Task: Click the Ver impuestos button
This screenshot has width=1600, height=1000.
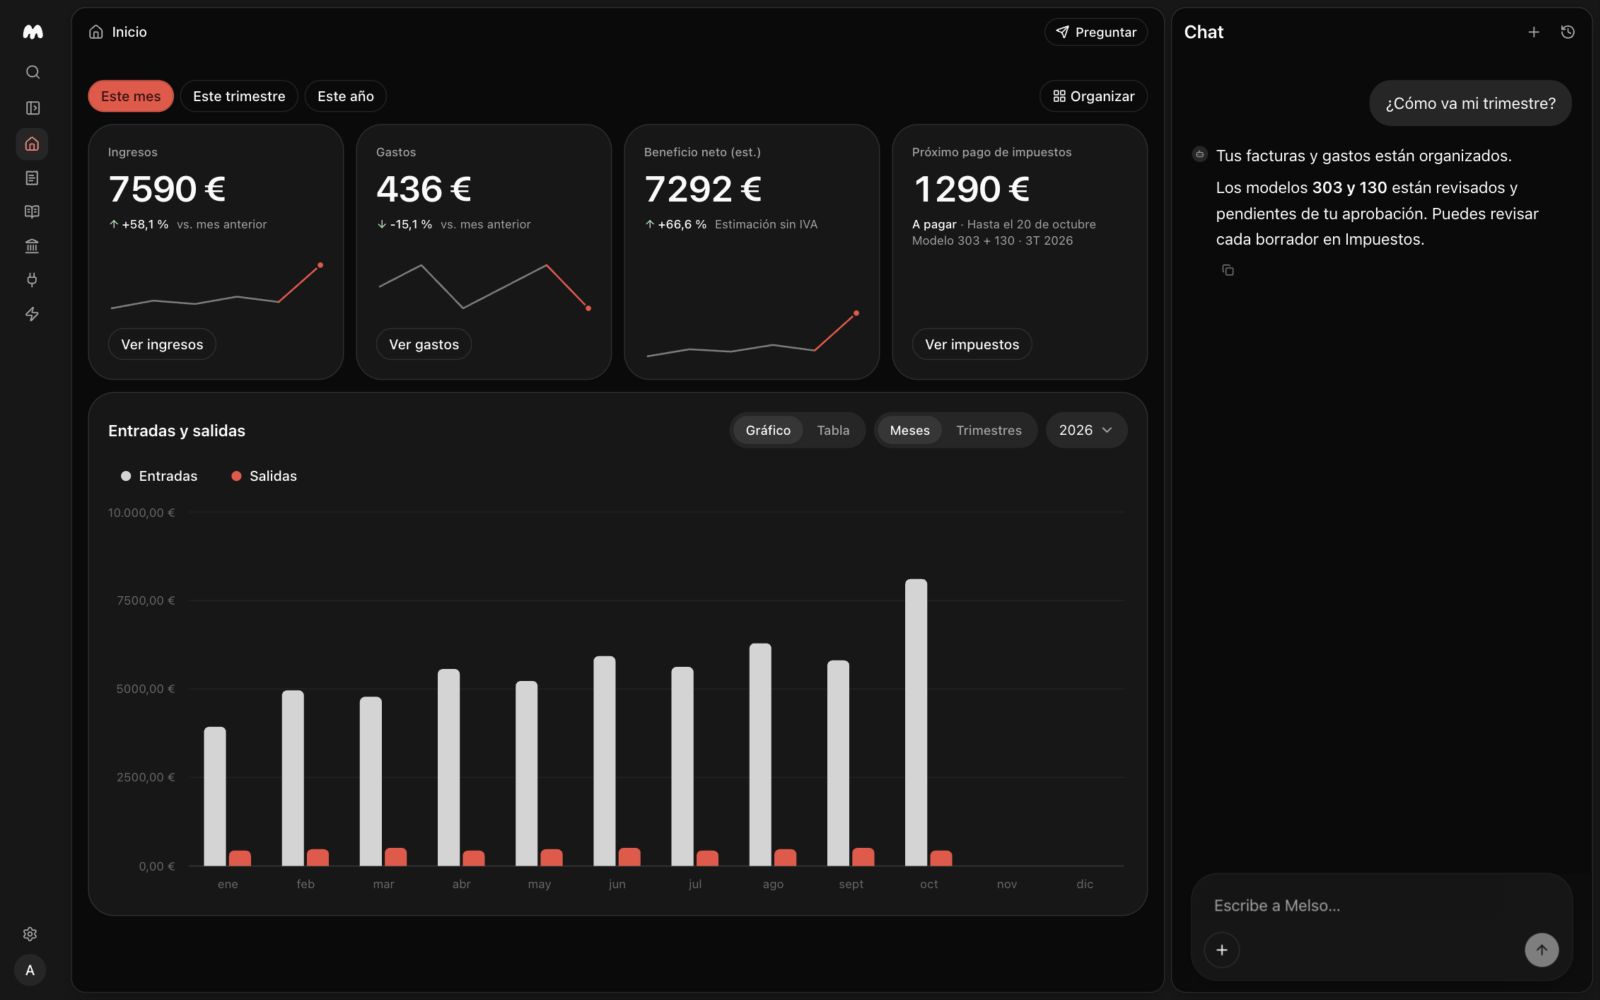Action: coord(972,344)
